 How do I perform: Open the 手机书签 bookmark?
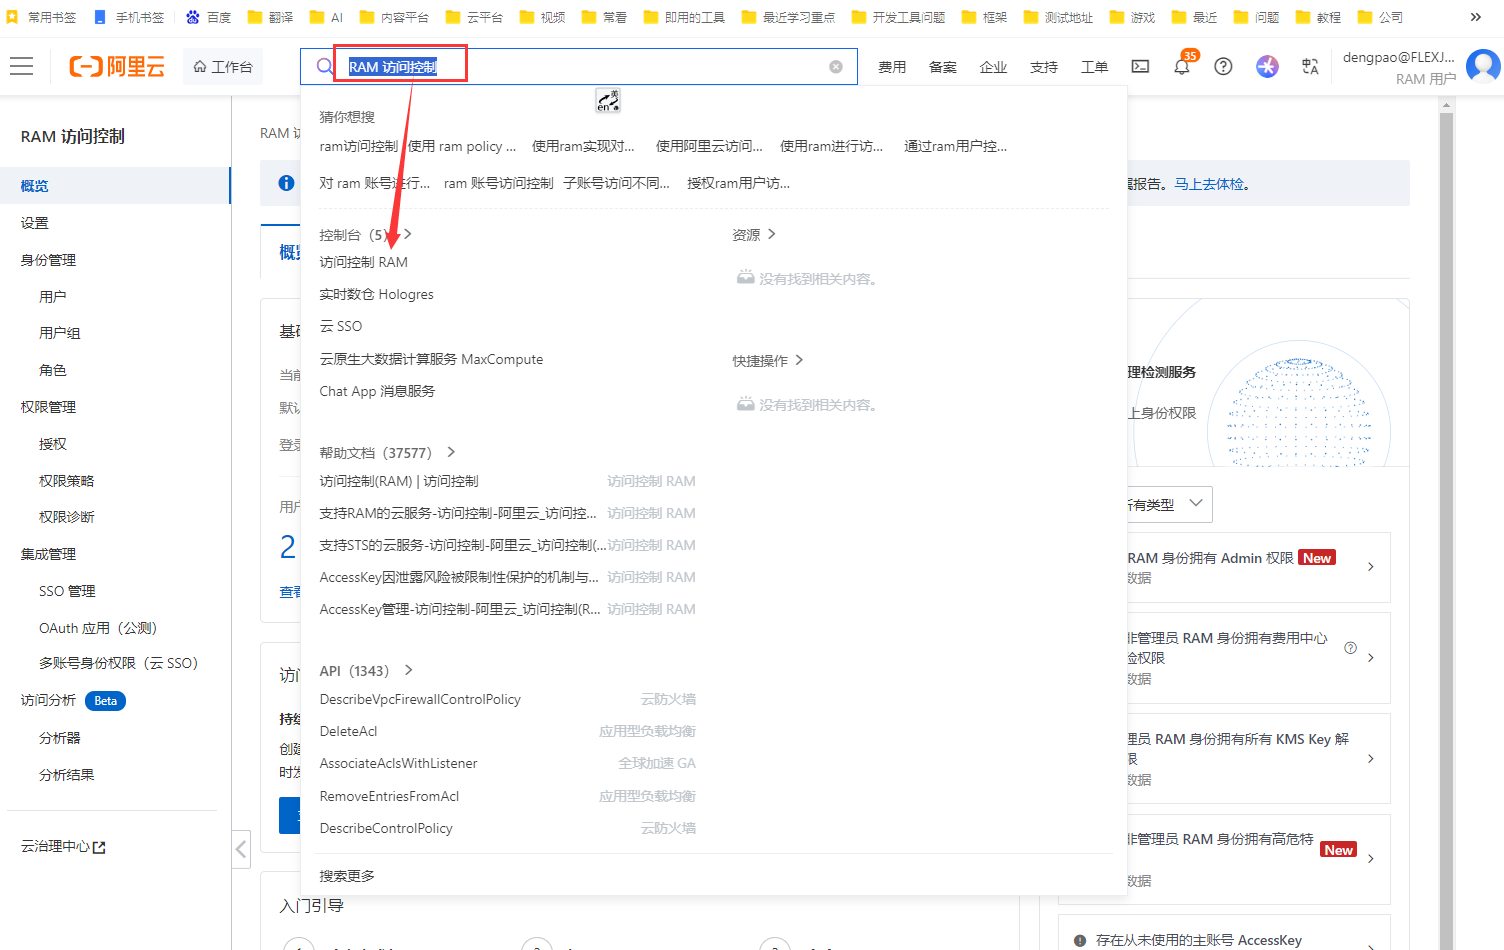tap(129, 17)
